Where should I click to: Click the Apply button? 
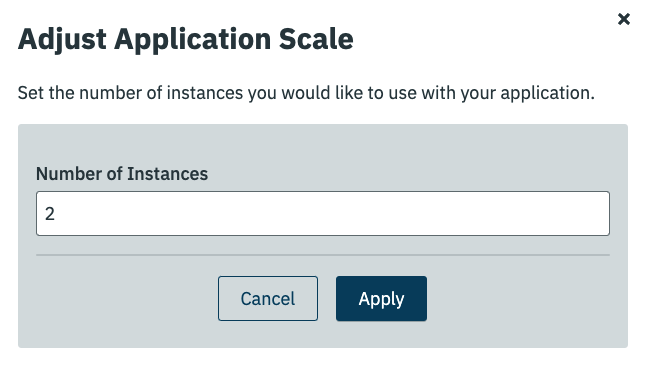tap(381, 298)
